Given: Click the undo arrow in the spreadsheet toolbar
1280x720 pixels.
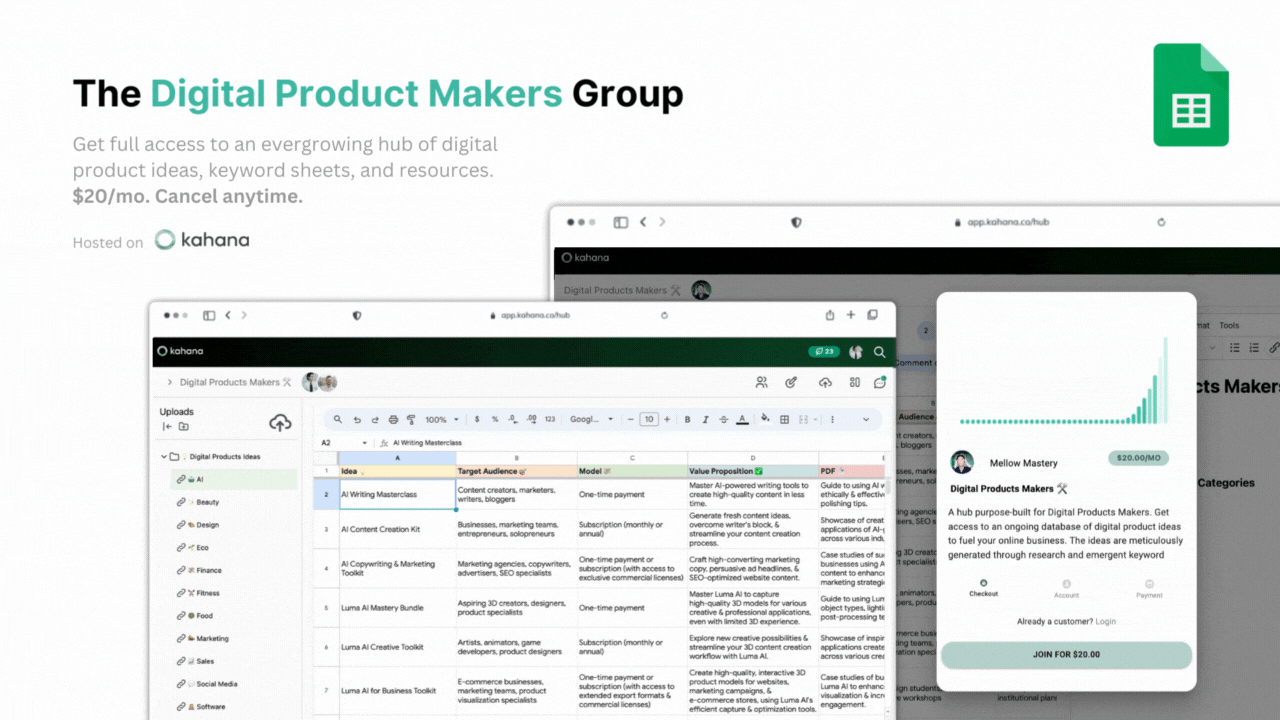Looking at the screenshot, I should (x=357, y=420).
